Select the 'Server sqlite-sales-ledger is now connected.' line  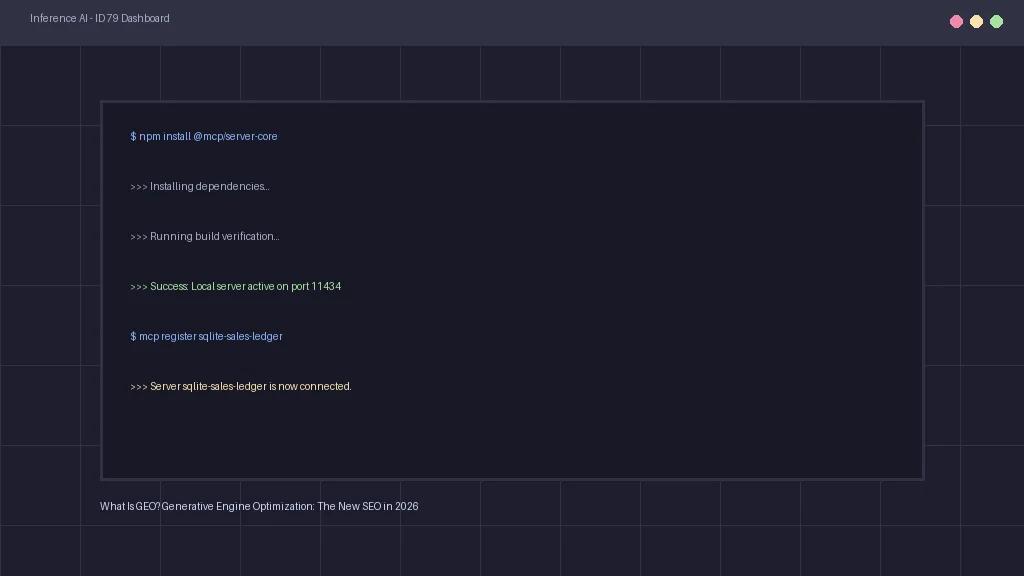[241, 387]
